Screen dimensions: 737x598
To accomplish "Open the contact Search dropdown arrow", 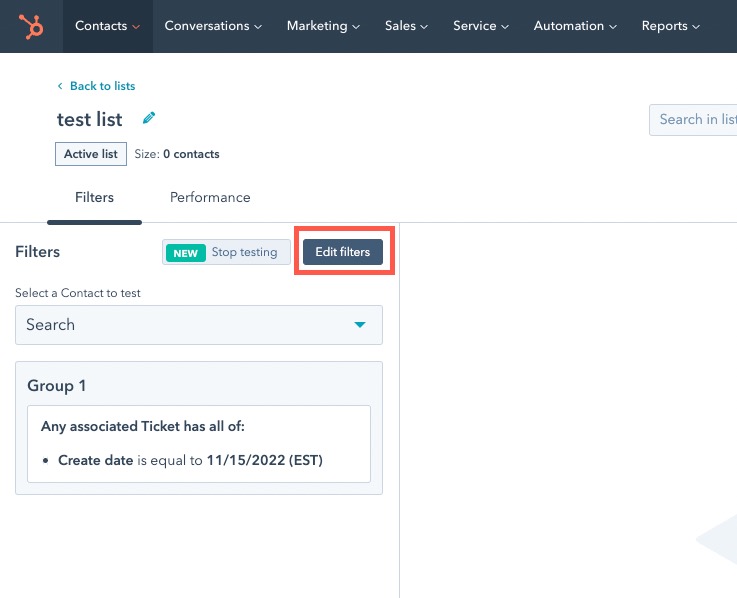I will (360, 325).
